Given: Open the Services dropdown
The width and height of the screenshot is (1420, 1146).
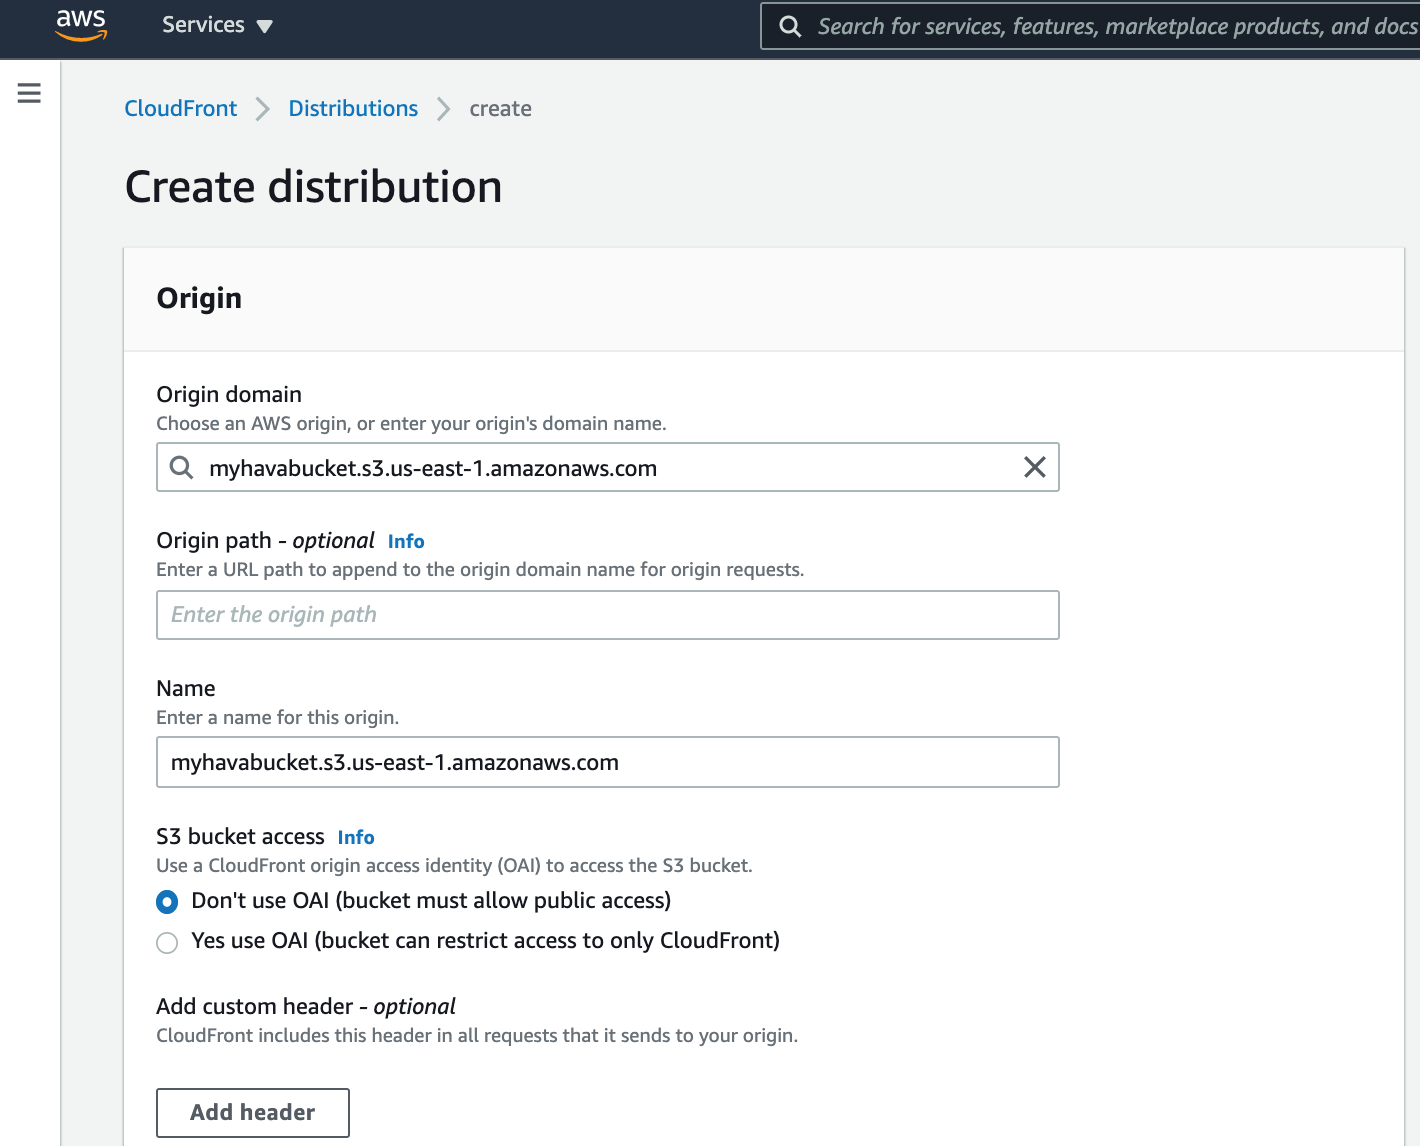Looking at the screenshot, I should pyautogui.click(x=217, y=25).
